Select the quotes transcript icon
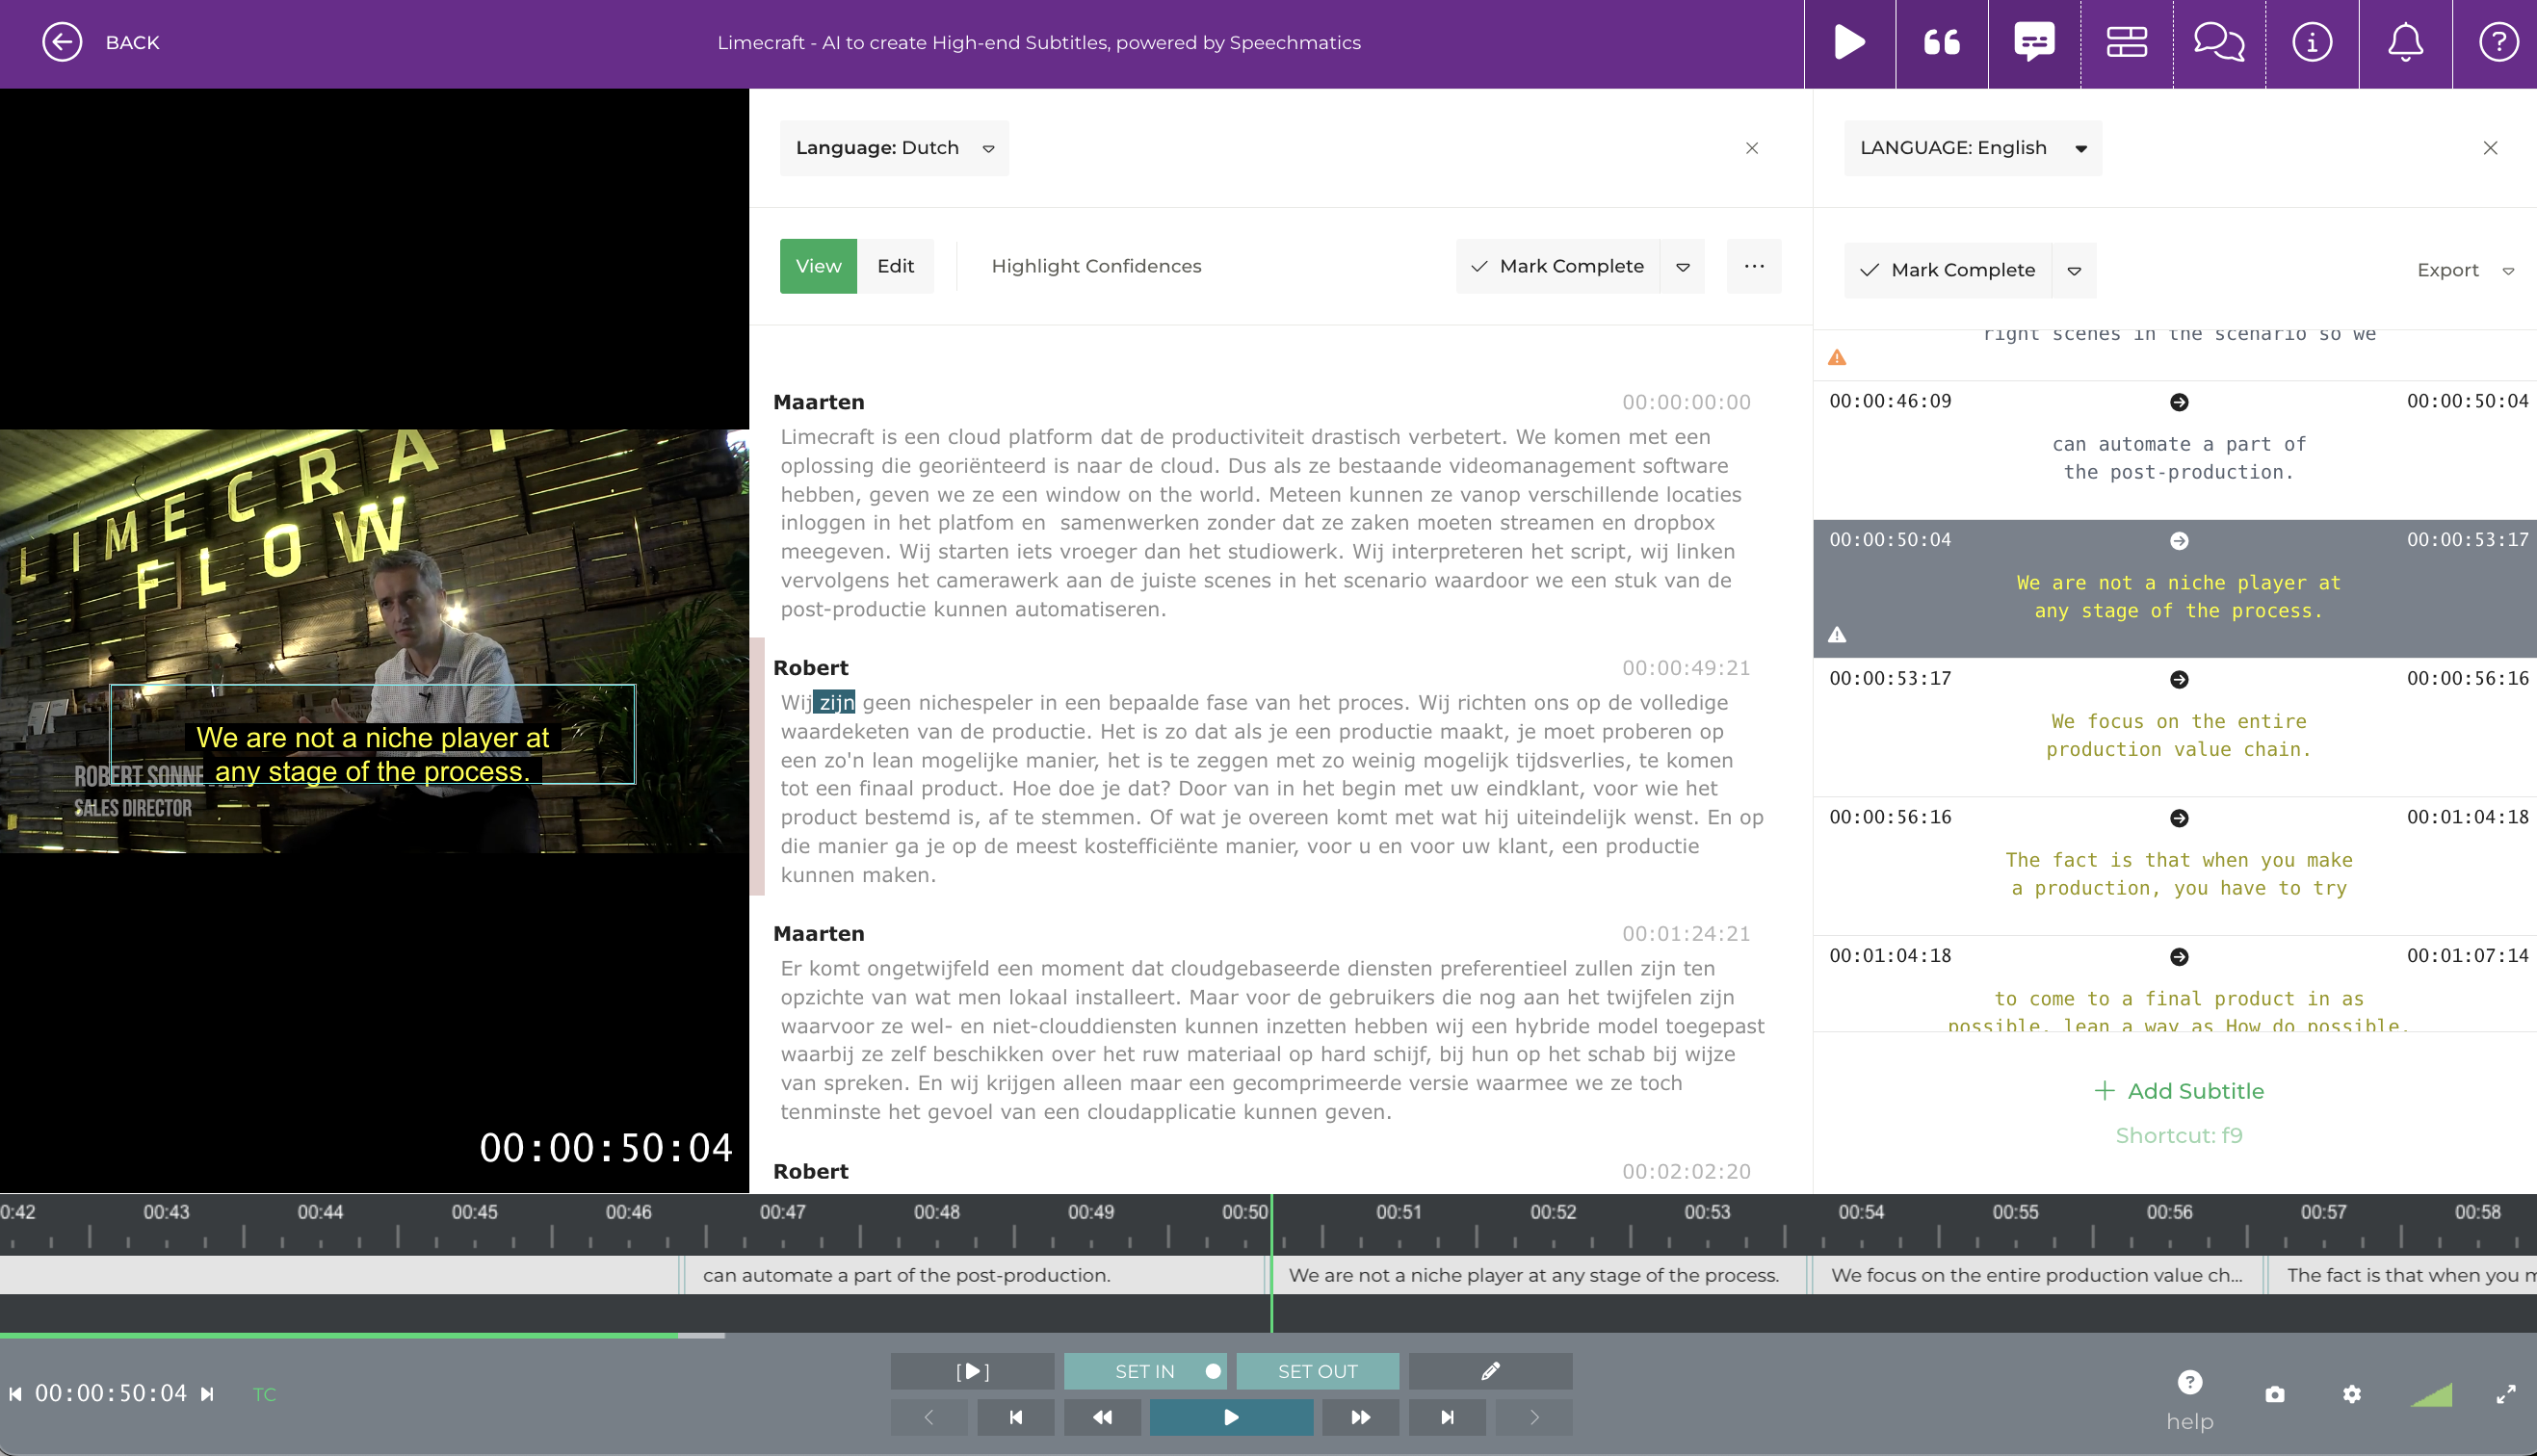 point(1941,43)
